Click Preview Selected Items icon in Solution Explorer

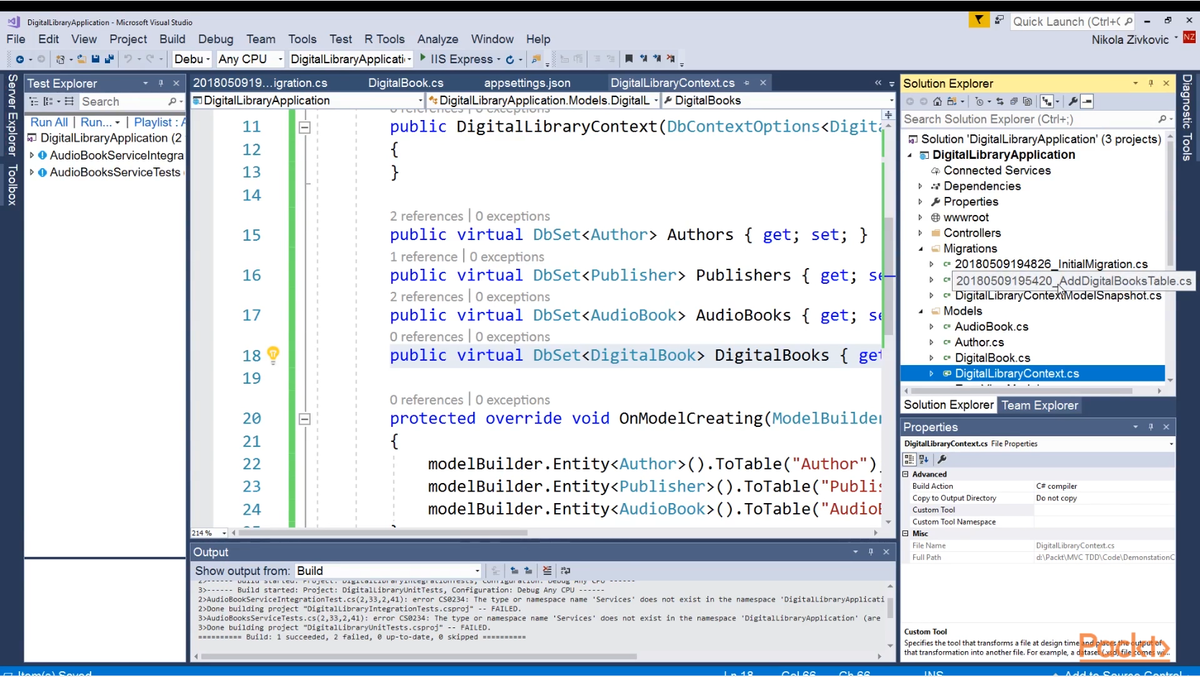tap(1087, 101)
